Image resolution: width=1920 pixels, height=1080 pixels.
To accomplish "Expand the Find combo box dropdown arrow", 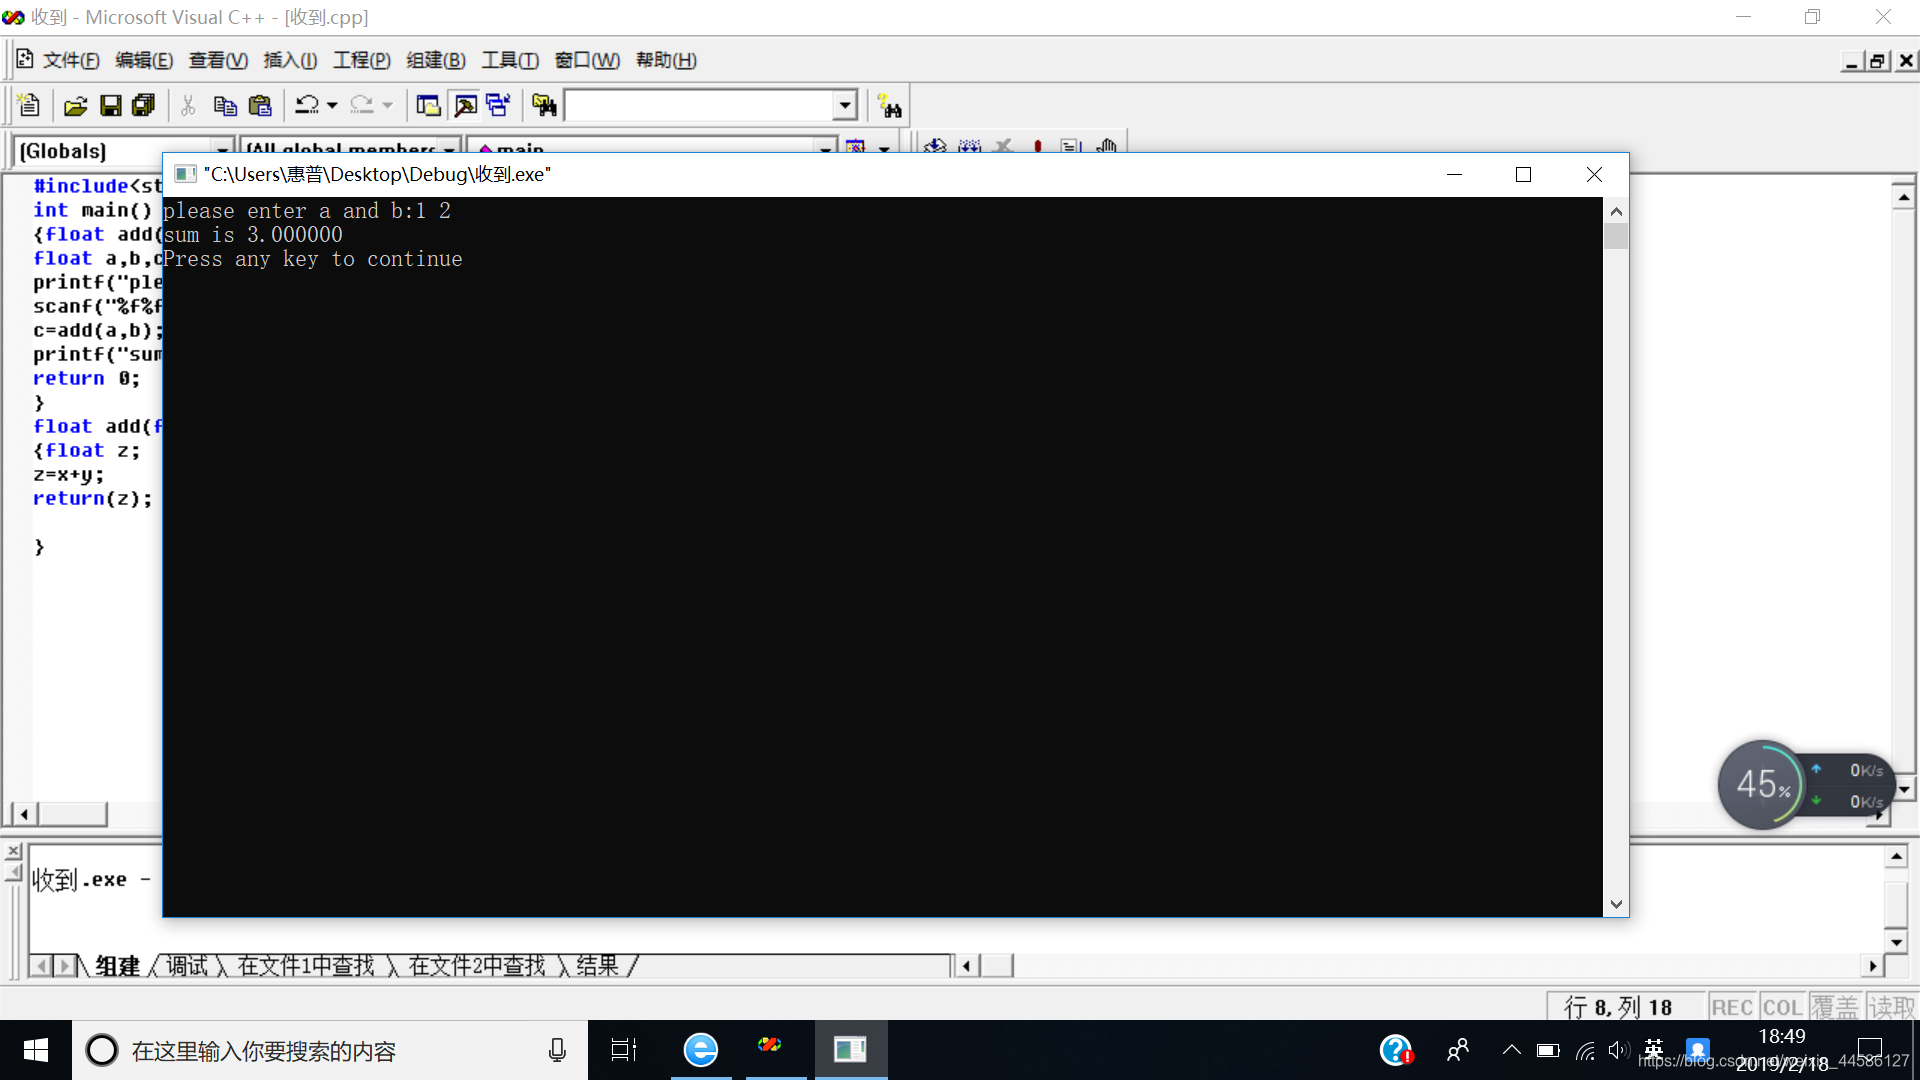I will tap(845, 105).
